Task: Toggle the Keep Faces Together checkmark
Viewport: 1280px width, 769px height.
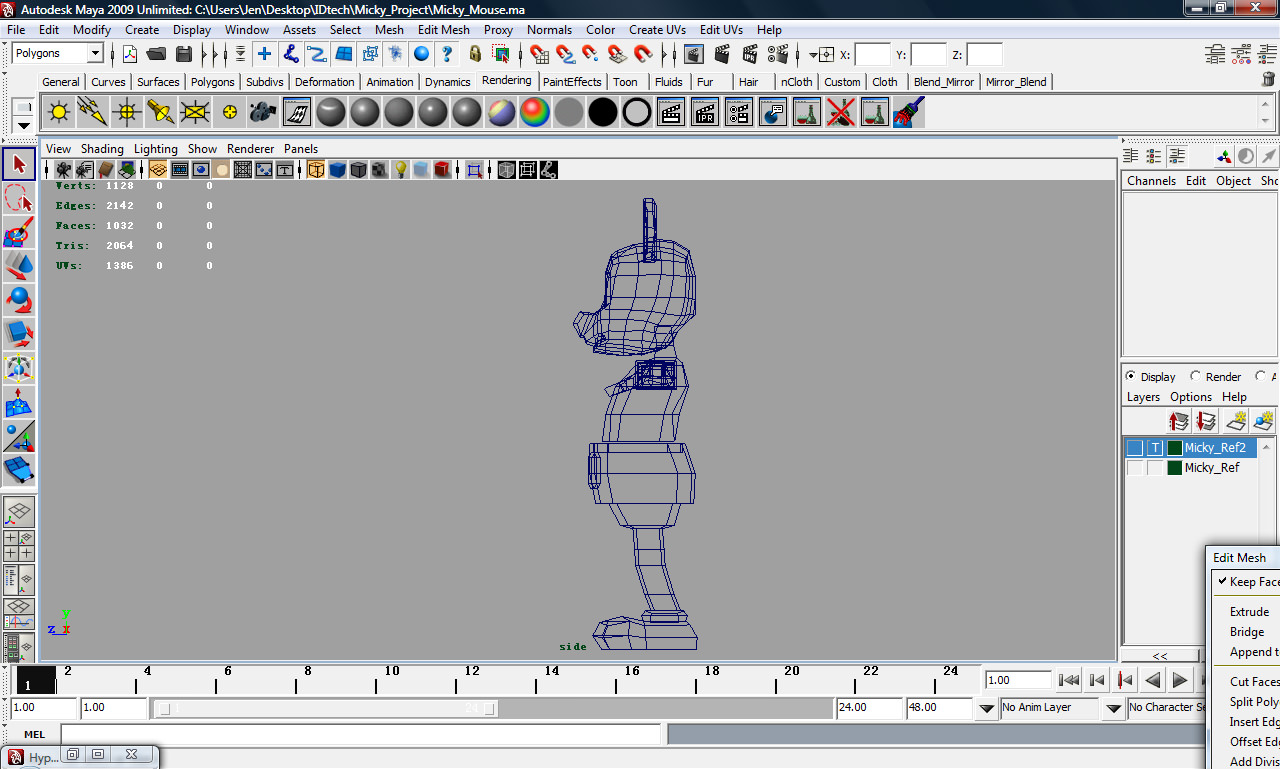Action: (1222, 581)
